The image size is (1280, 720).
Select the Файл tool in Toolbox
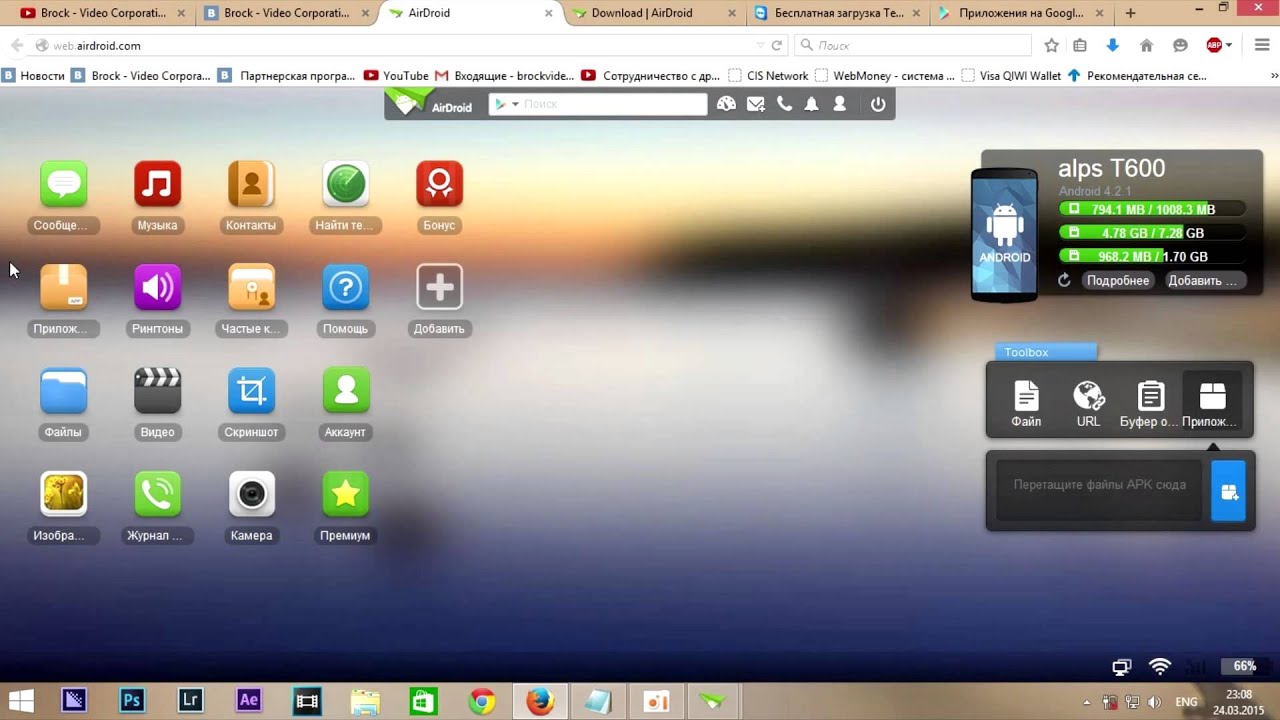pos(1026,404)
